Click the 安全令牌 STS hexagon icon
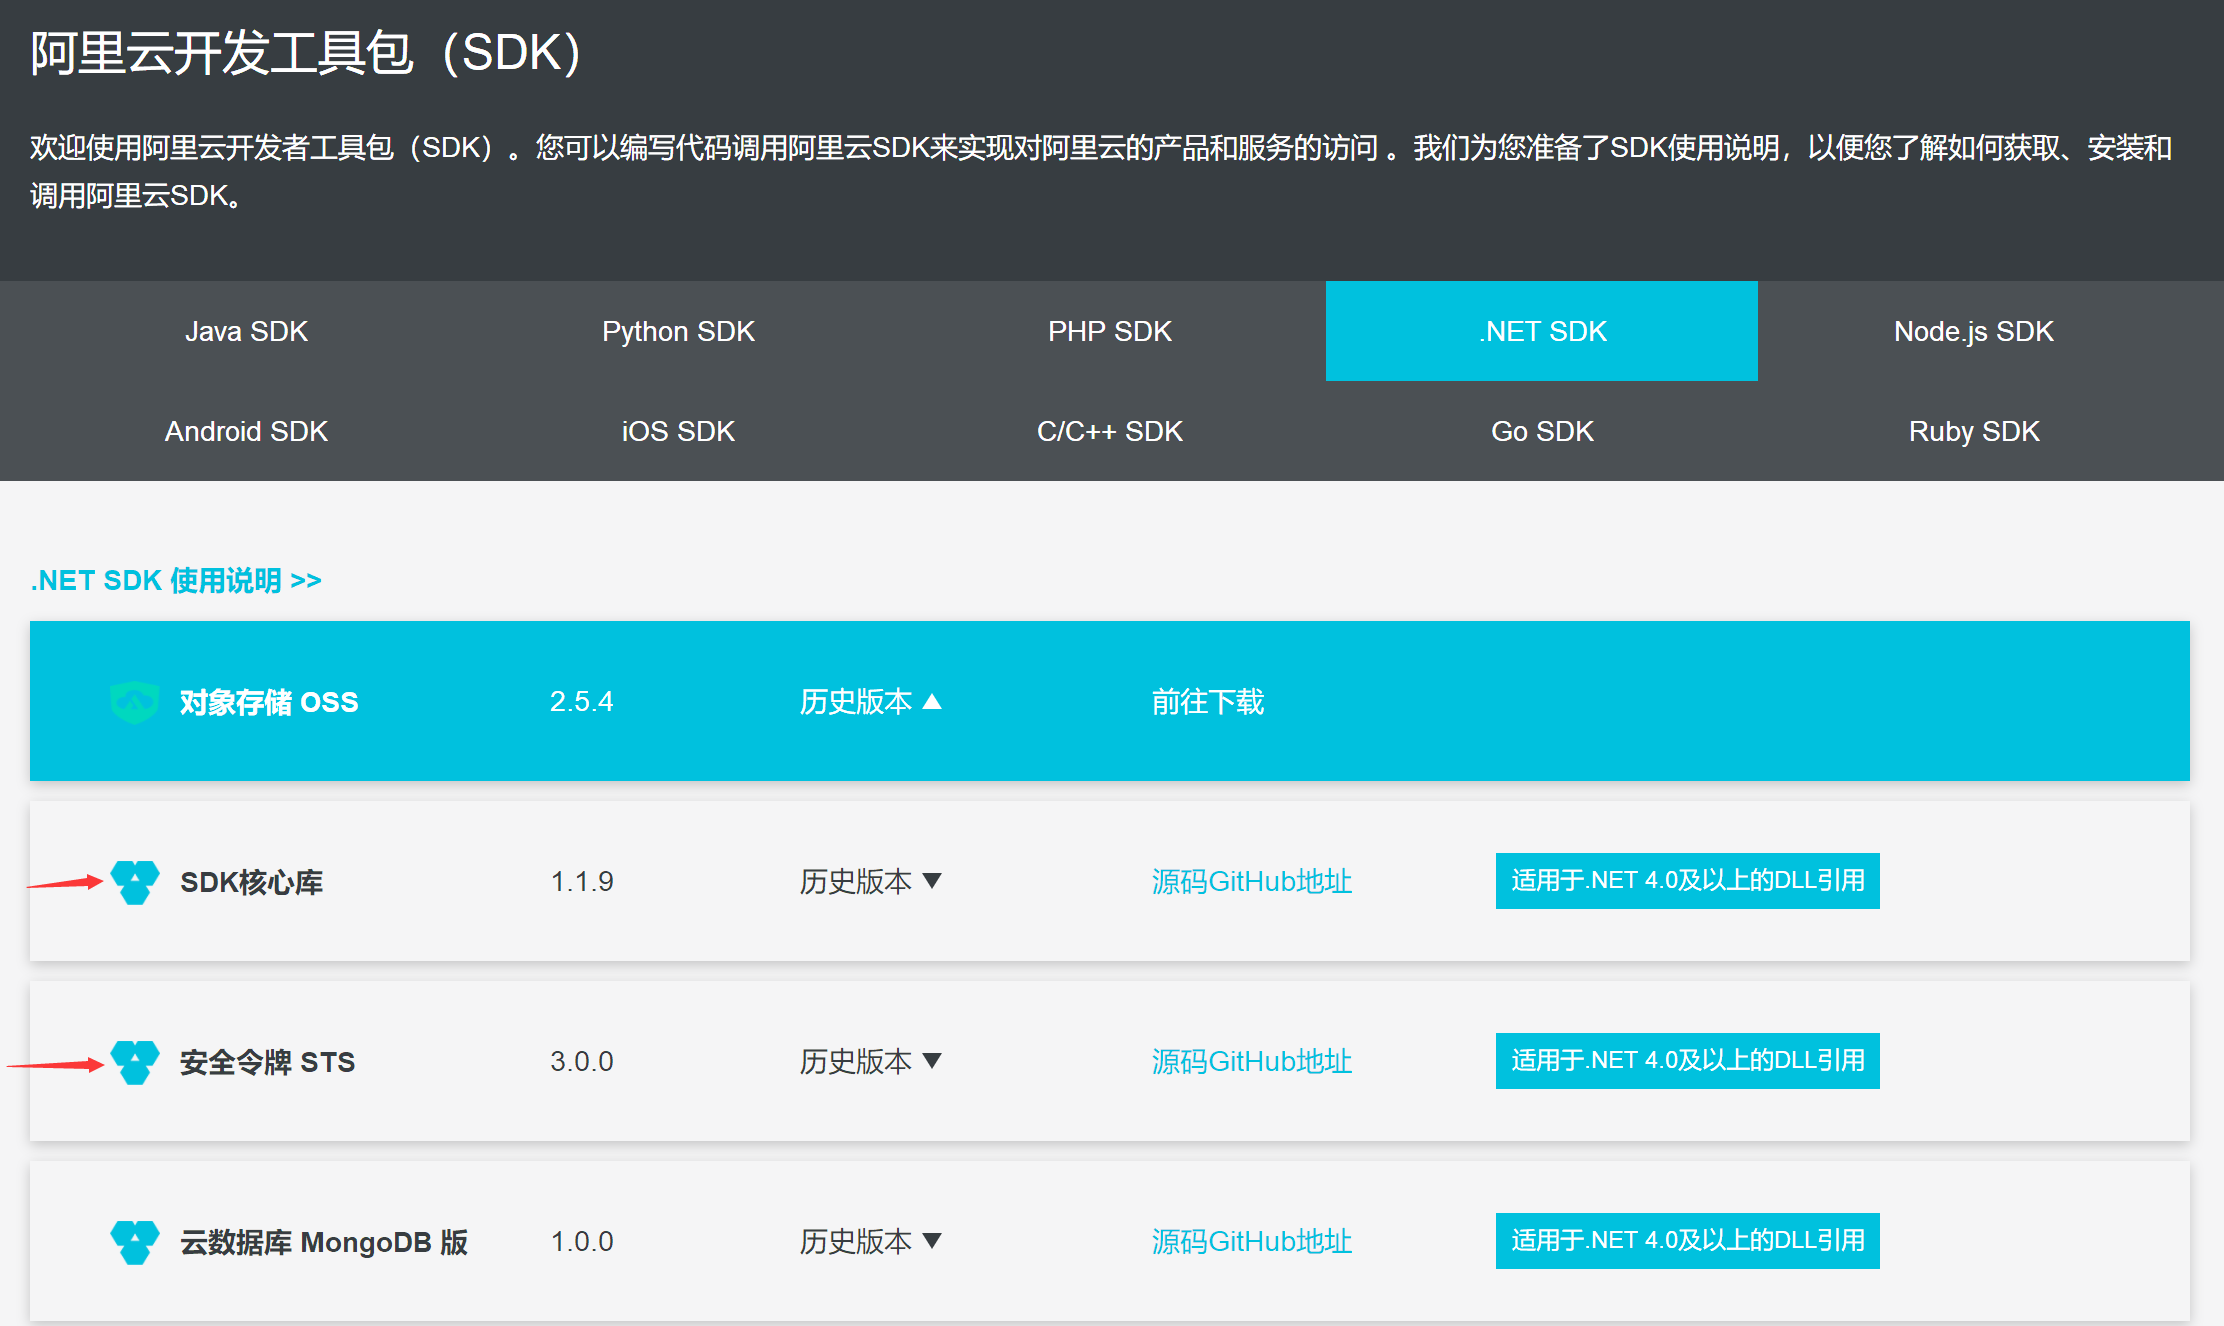This screenshot has width=2224, height=1326. point(135,1062)
